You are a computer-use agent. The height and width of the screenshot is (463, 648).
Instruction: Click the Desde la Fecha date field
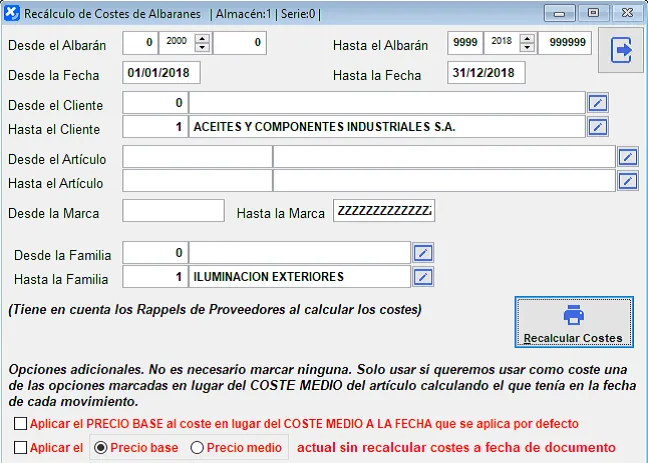coord(162,73)
